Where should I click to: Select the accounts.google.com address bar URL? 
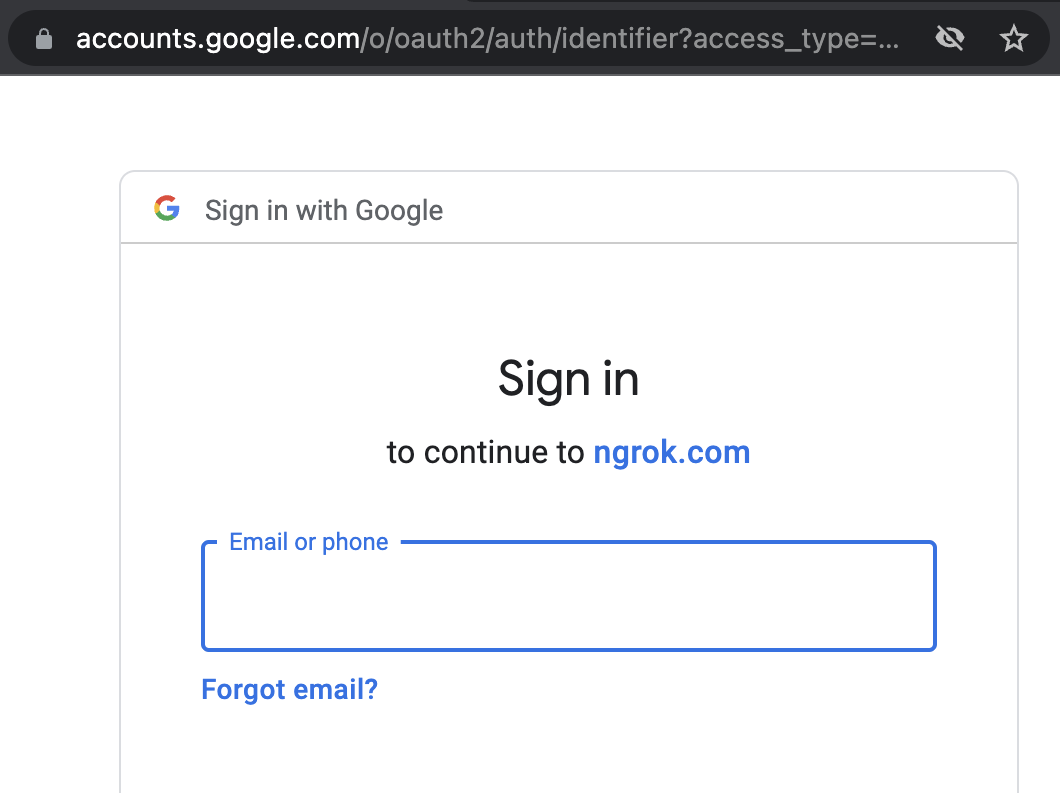click(487, 39)
